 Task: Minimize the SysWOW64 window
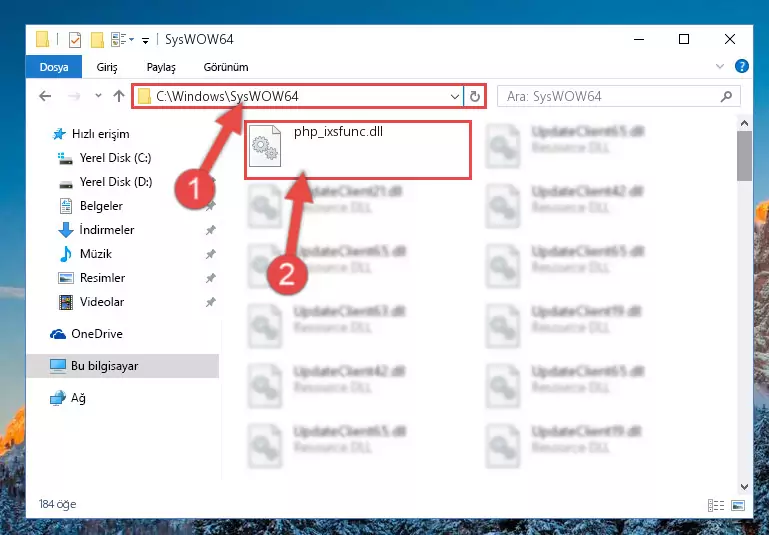[639, 40]
